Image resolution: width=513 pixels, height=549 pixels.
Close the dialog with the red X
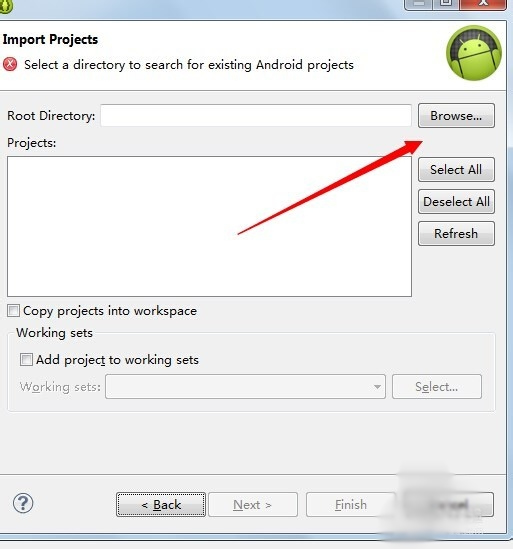483,4
